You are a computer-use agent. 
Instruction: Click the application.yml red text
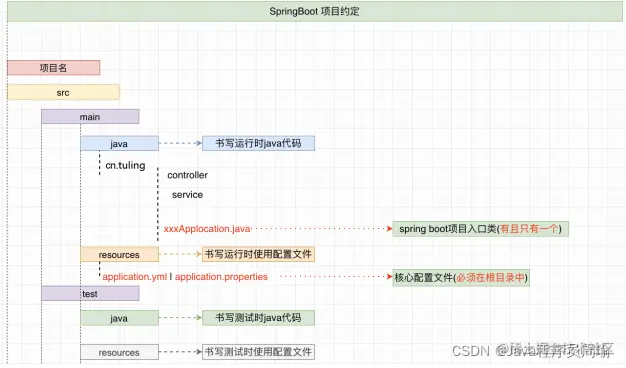pyautogui.click(x=135, y=277)
